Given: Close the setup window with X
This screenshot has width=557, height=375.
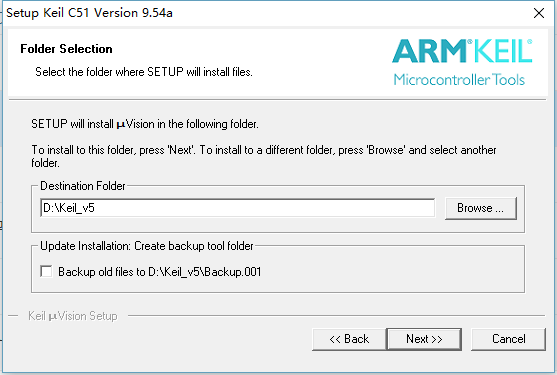Looking at the screenshot, I should 539,13.
